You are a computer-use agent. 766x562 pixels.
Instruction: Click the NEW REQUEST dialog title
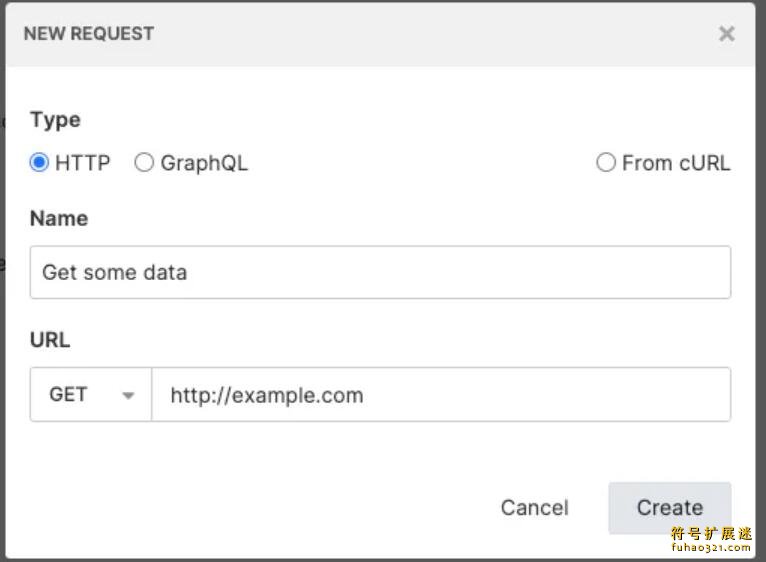click(x=89, y=34)
